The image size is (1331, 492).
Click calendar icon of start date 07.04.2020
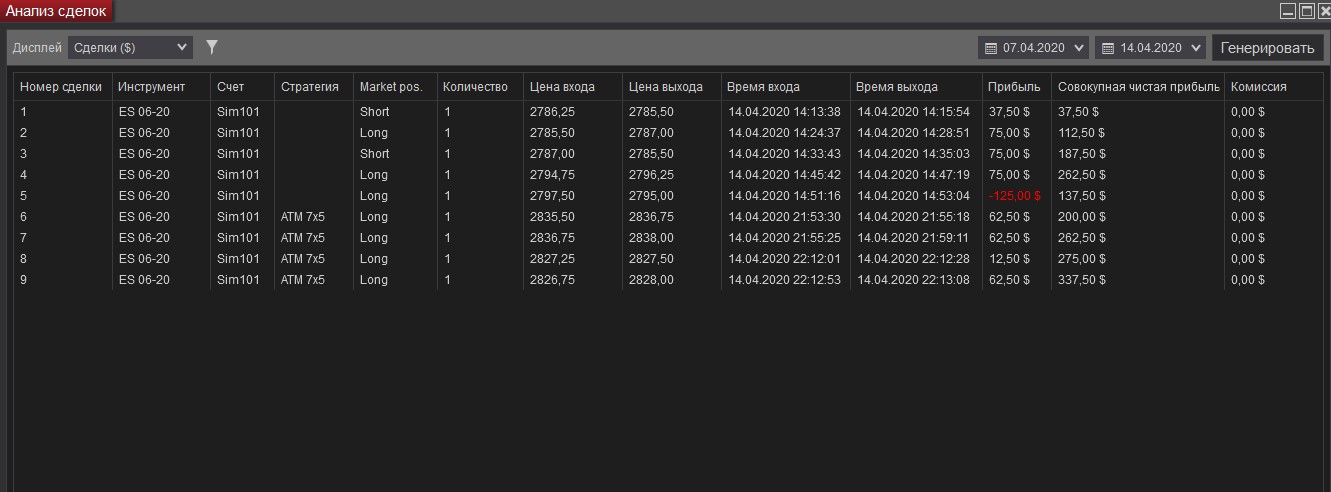(991, 48)
